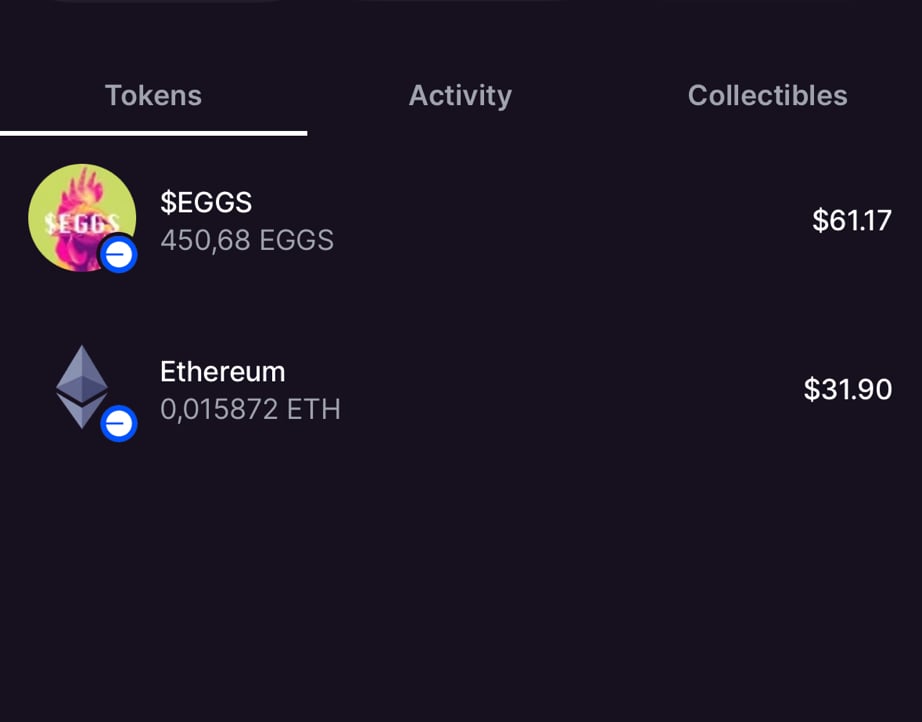Show the Collectibles tab
Viewport: 922px width, 722px height.
click(767, 96)
